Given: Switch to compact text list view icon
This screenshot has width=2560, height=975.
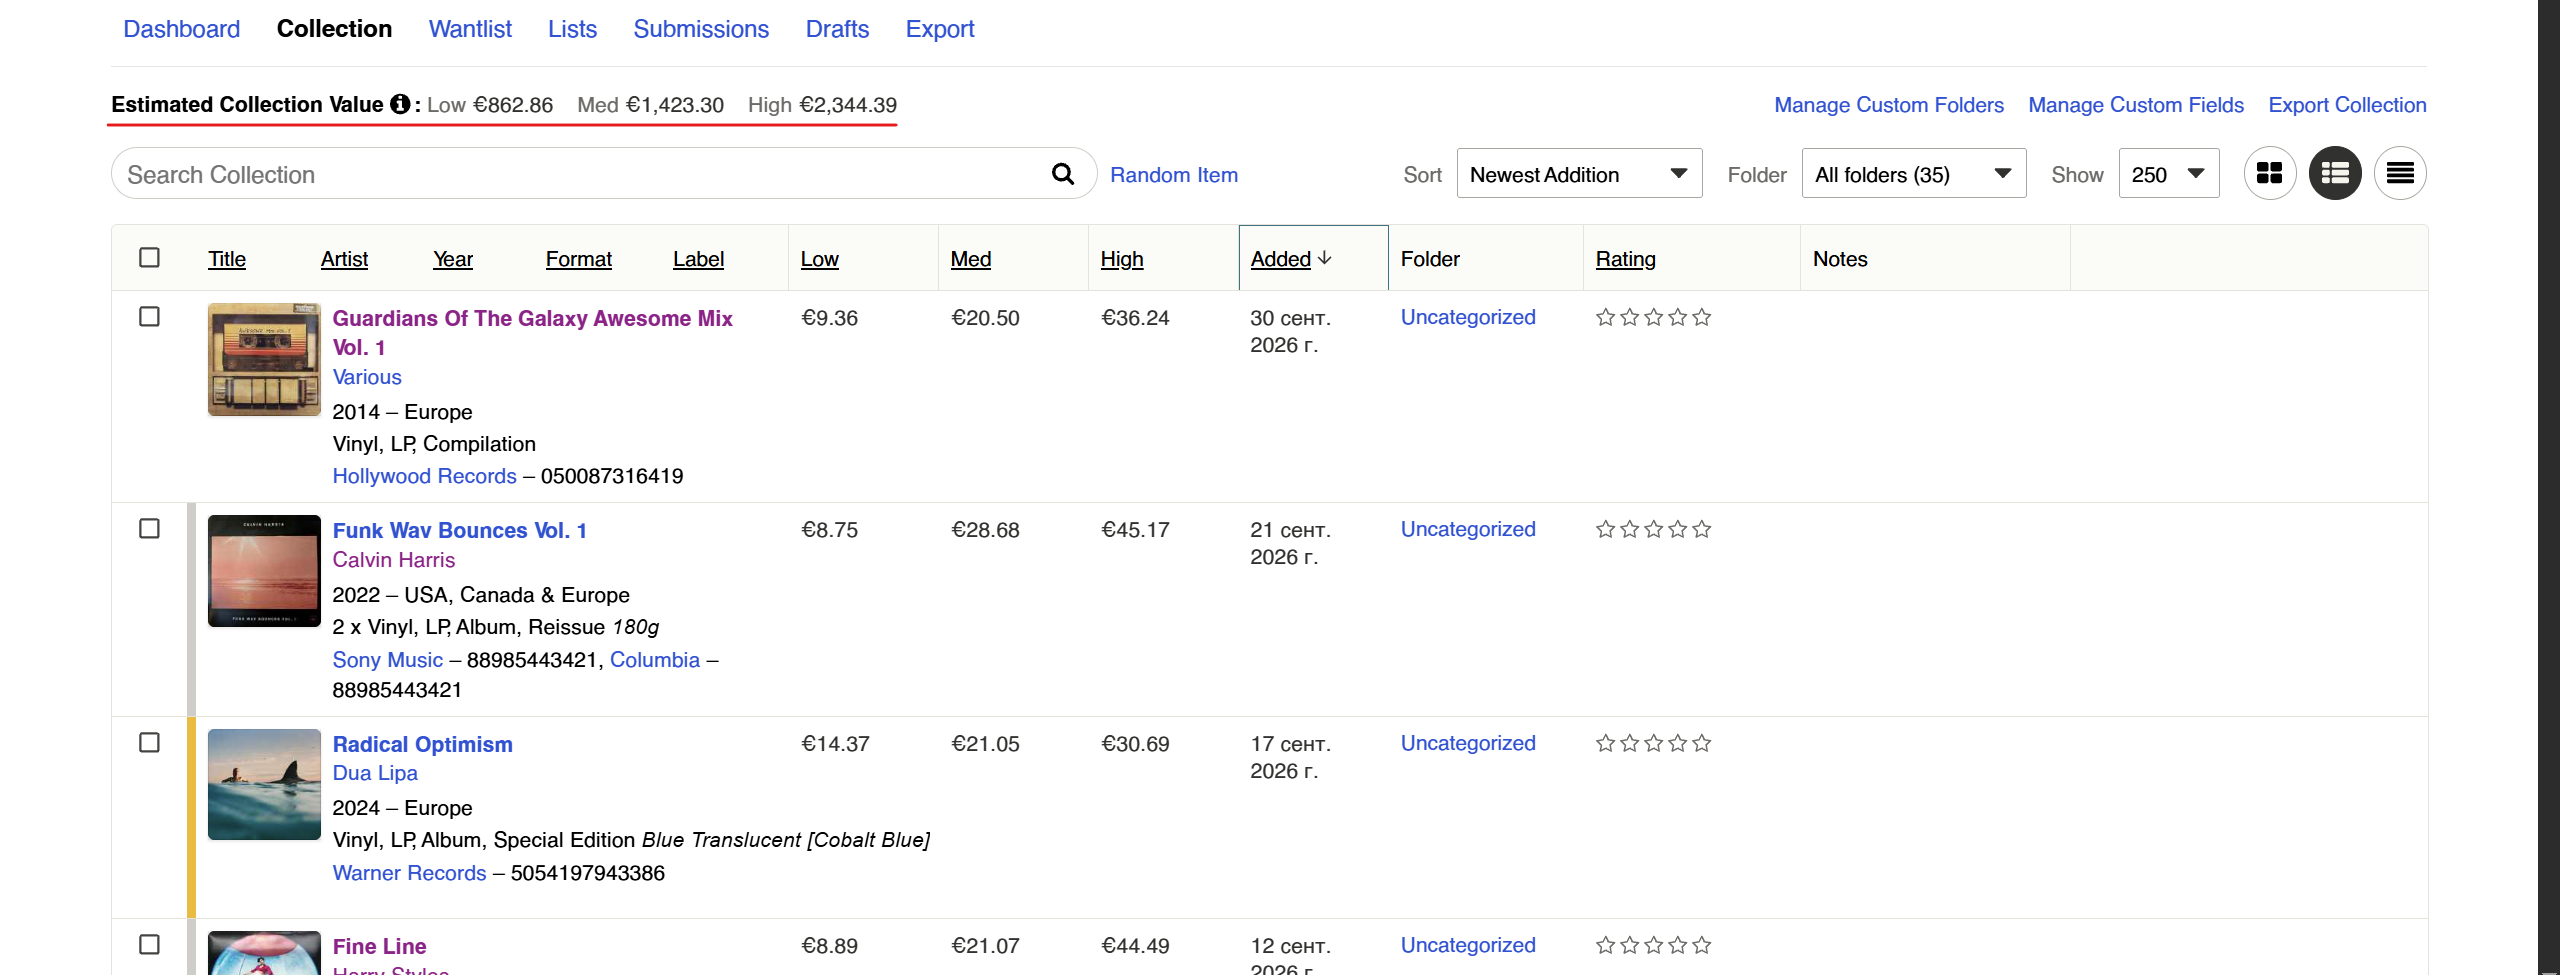Looking at the screenshot, I should pyautogui.click(x=2400, y=173).
